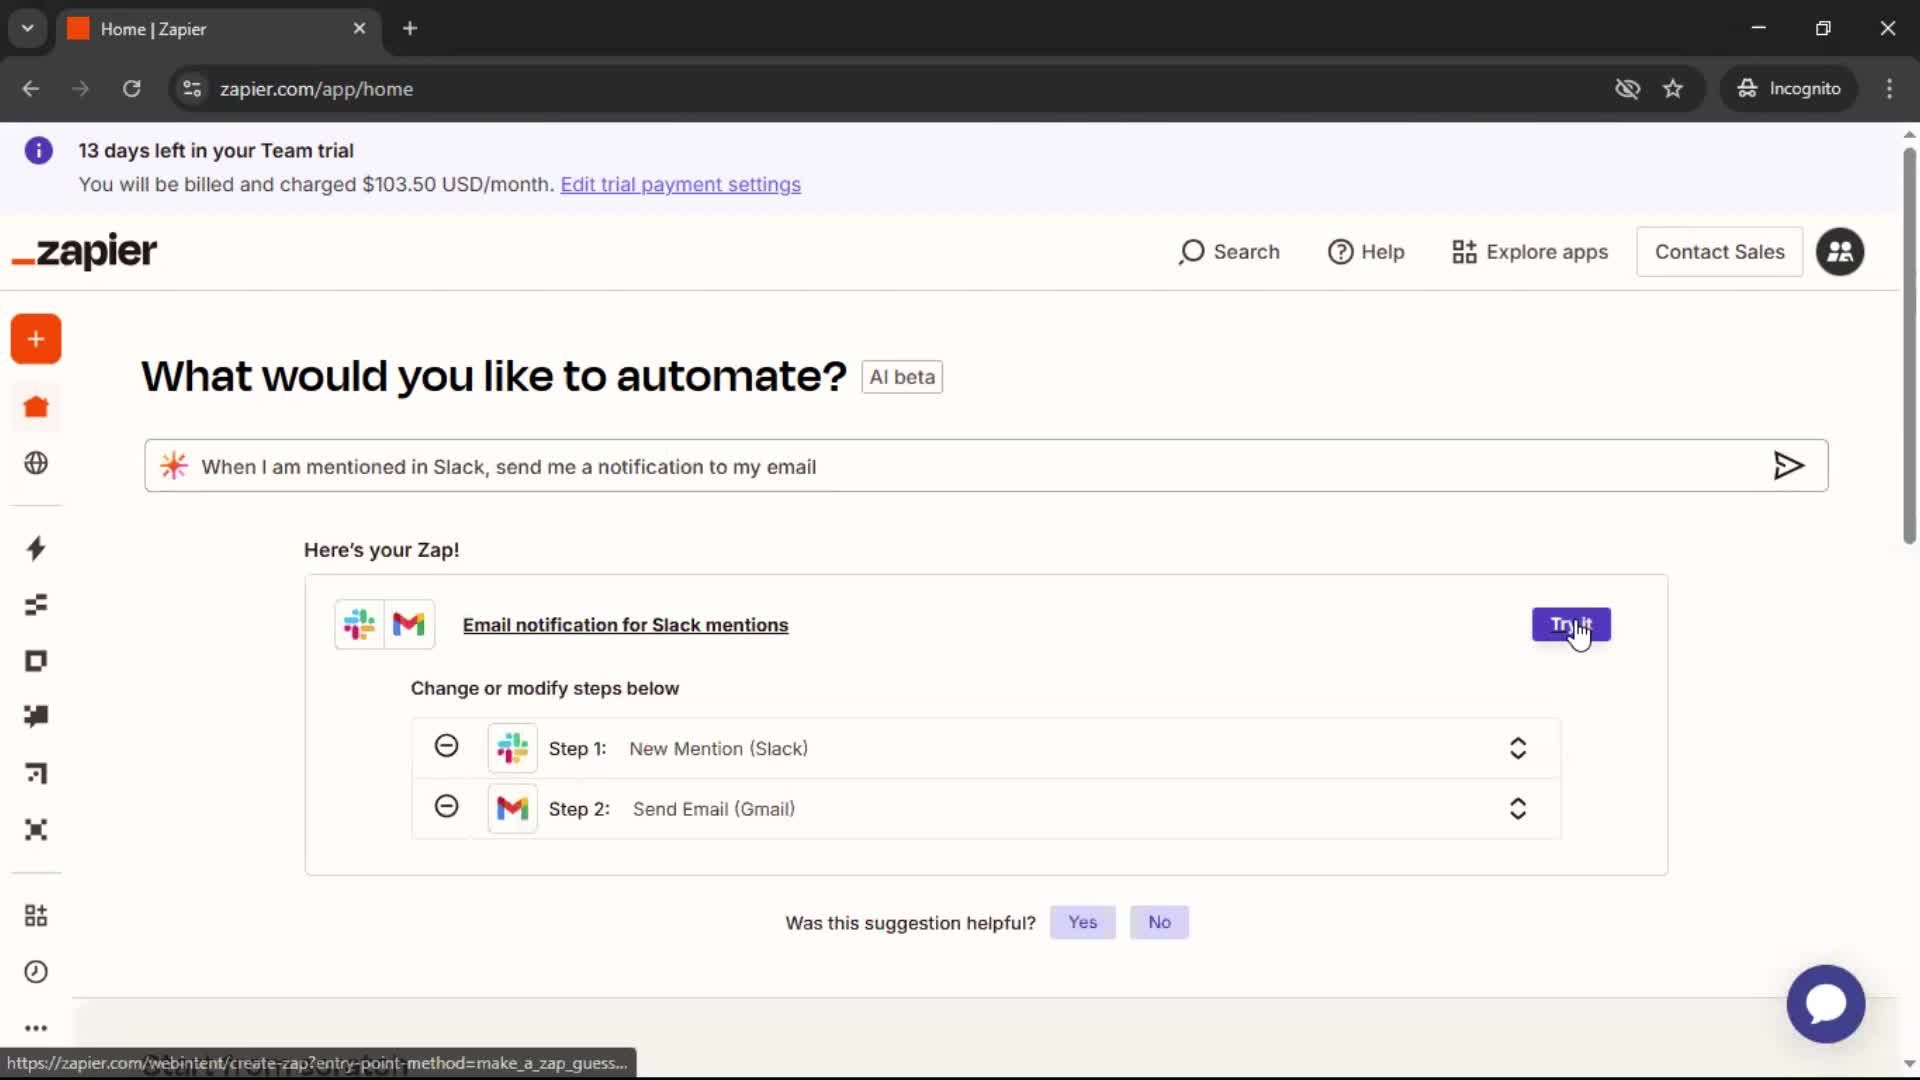The height and width of the screenshot is (1080, 1920).
Task: Click the info icon in trial banner
Action: [39, 151]
